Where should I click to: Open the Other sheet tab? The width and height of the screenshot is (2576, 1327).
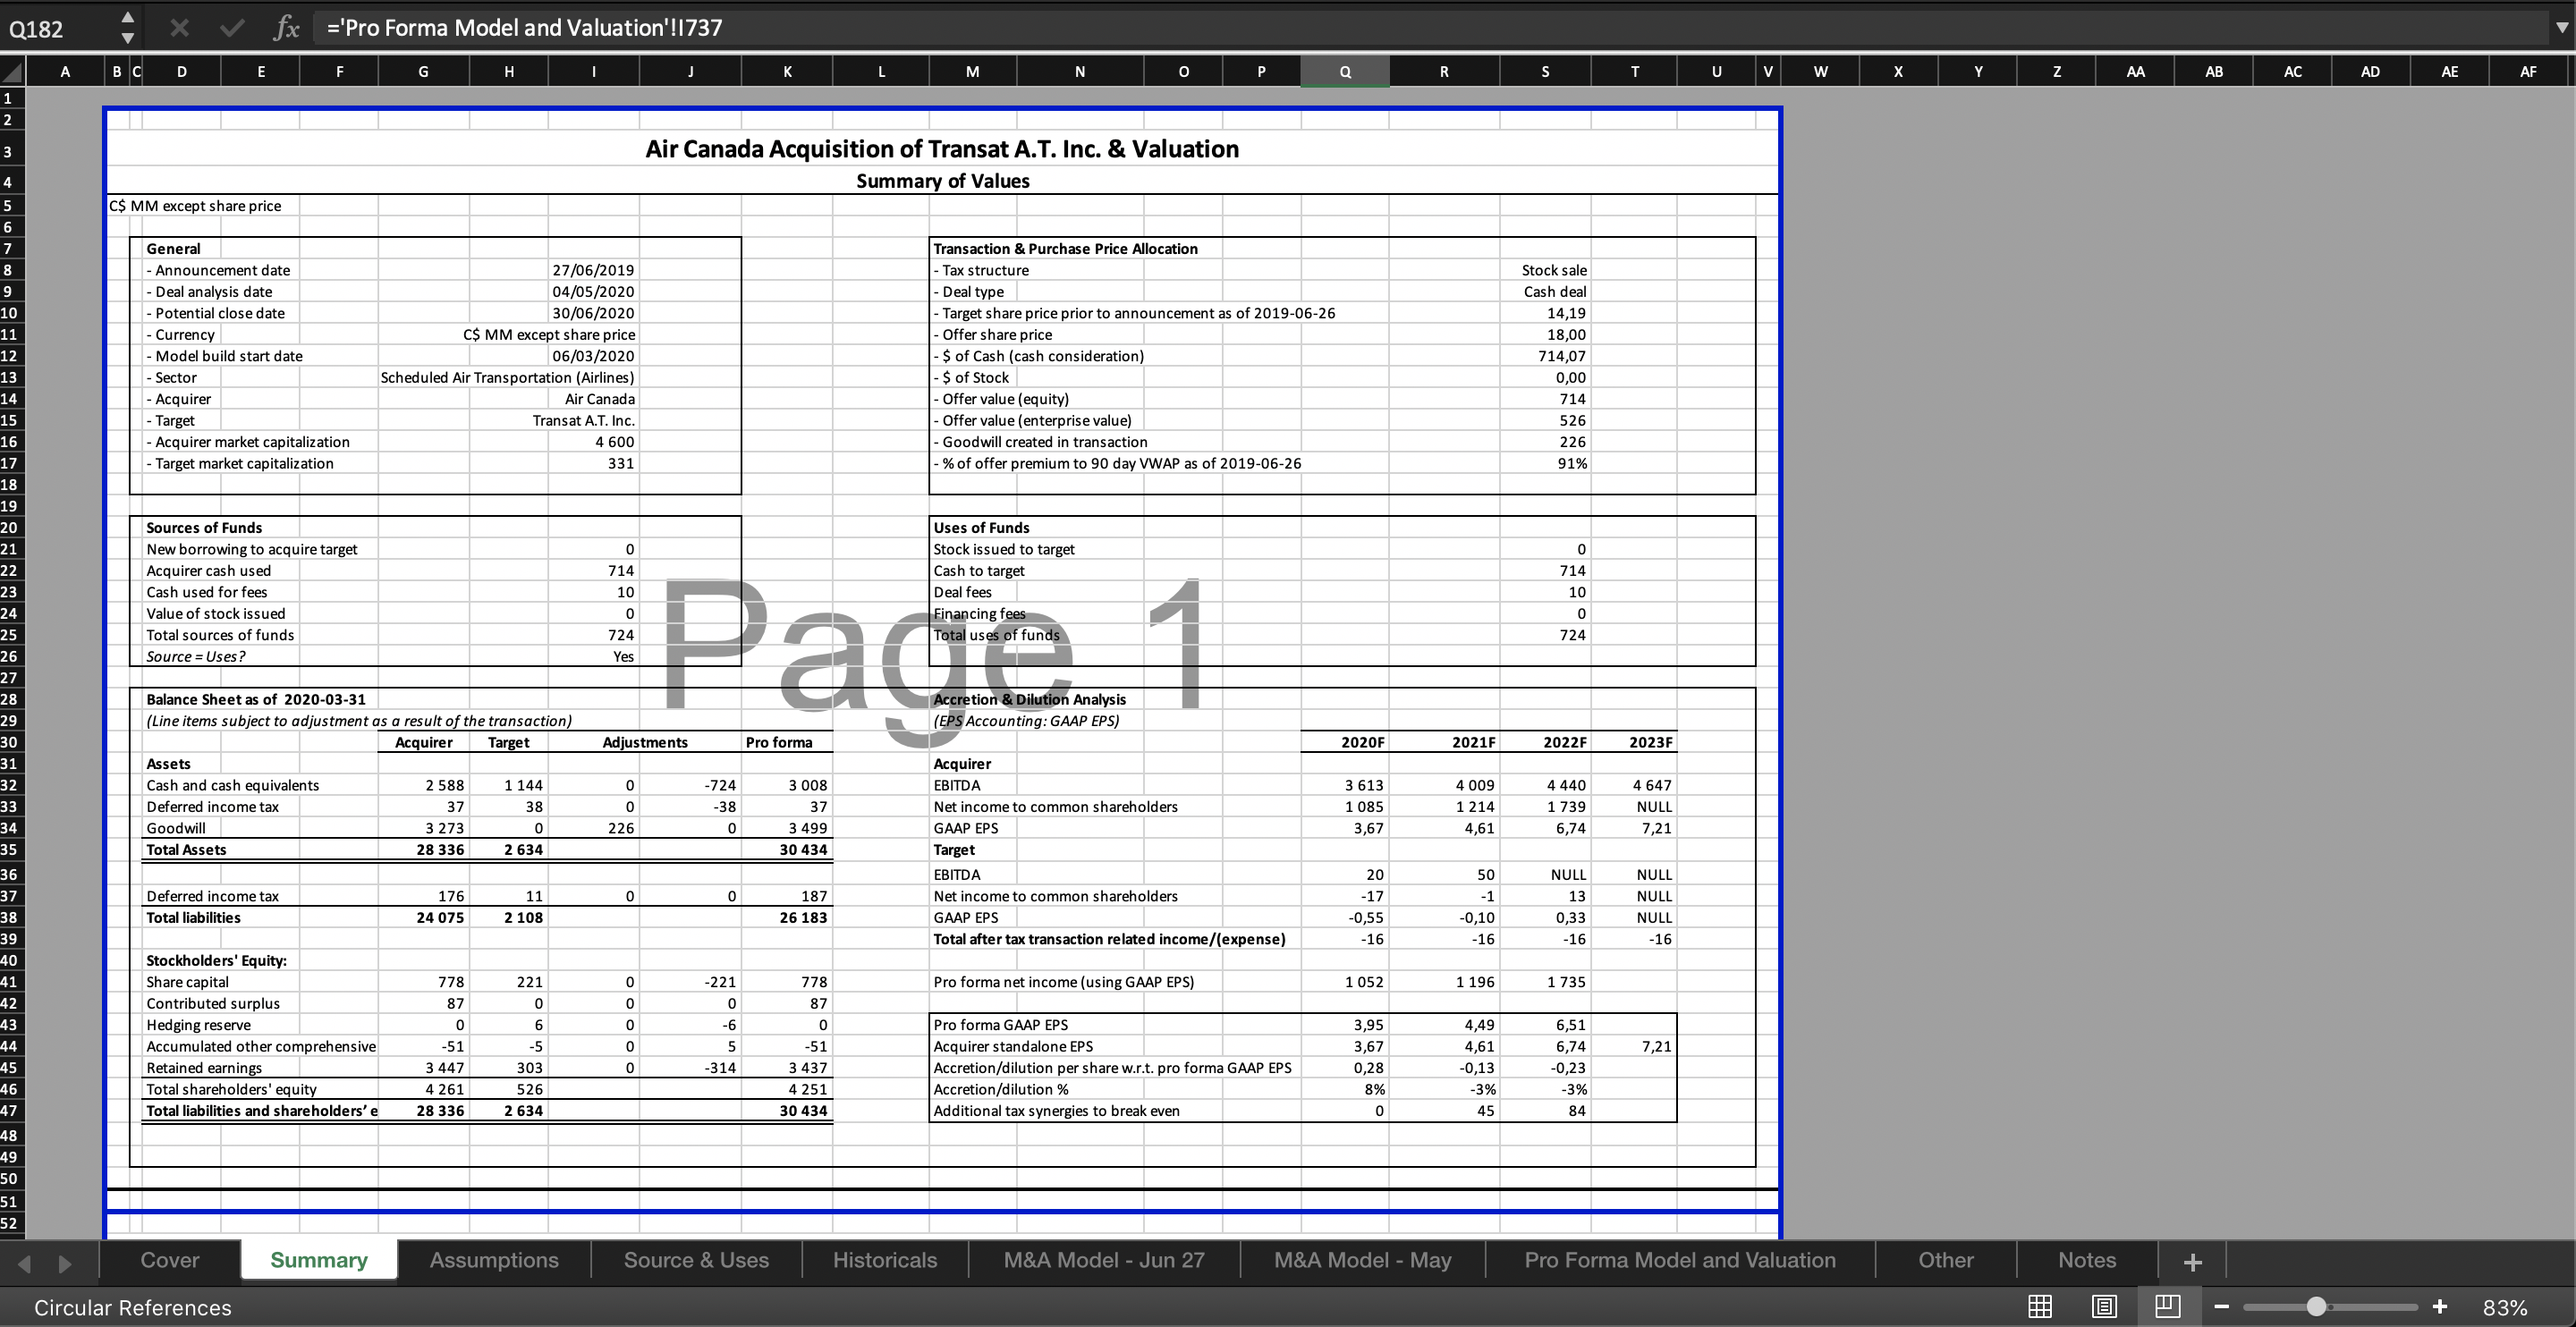point(1945,1260)
